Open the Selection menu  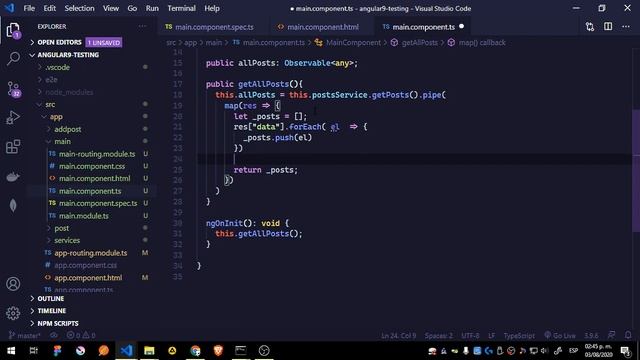click(79, 8)
